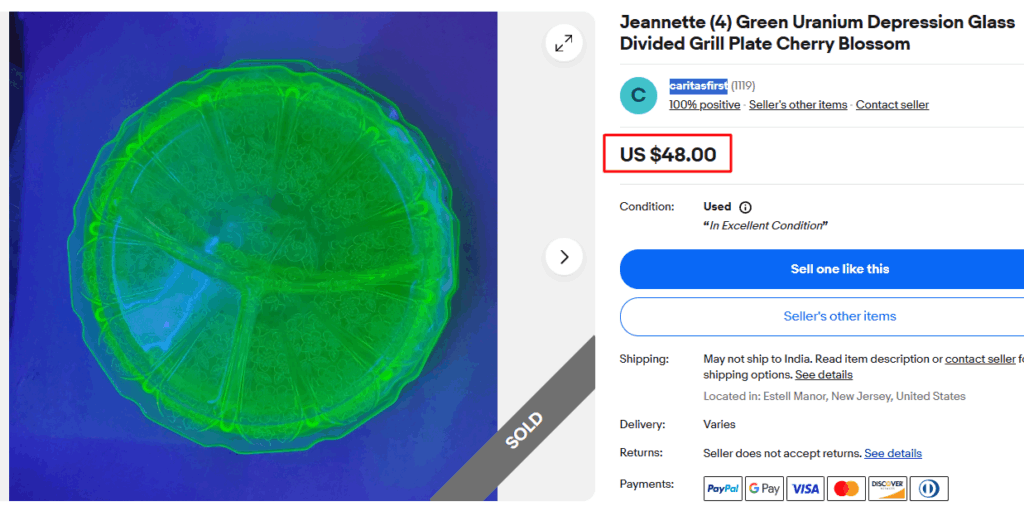Expand the product image to full view
This screenshot has width=1024, height=511.
click(x=564, y=43)
